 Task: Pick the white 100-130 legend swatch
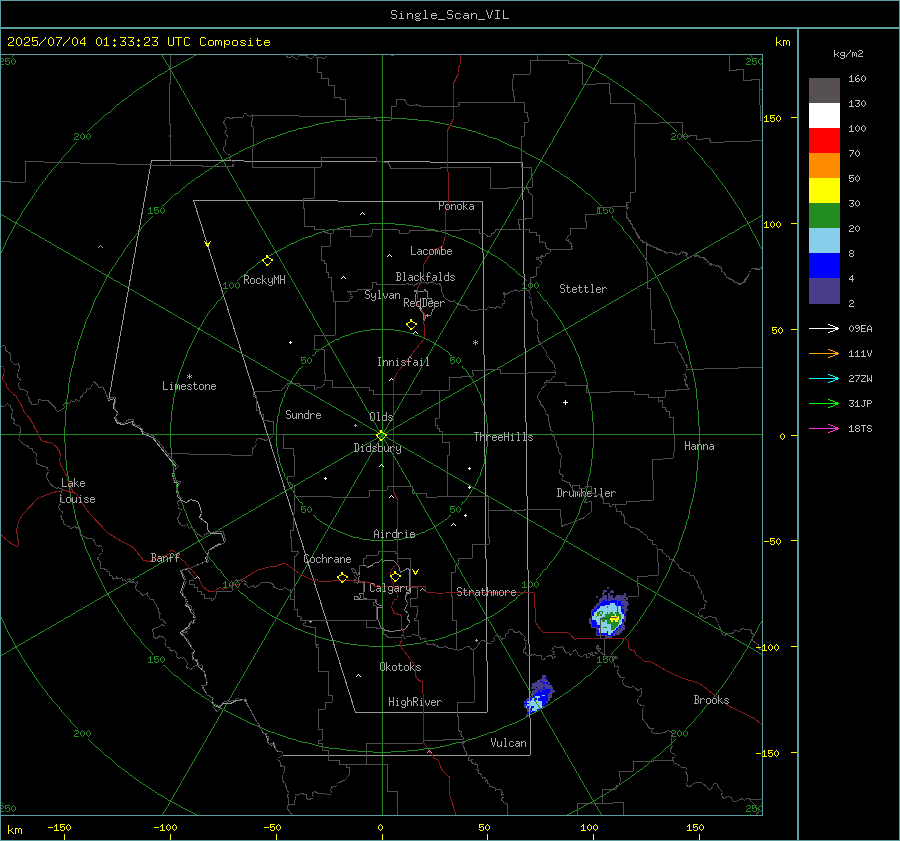pos(824,116)
